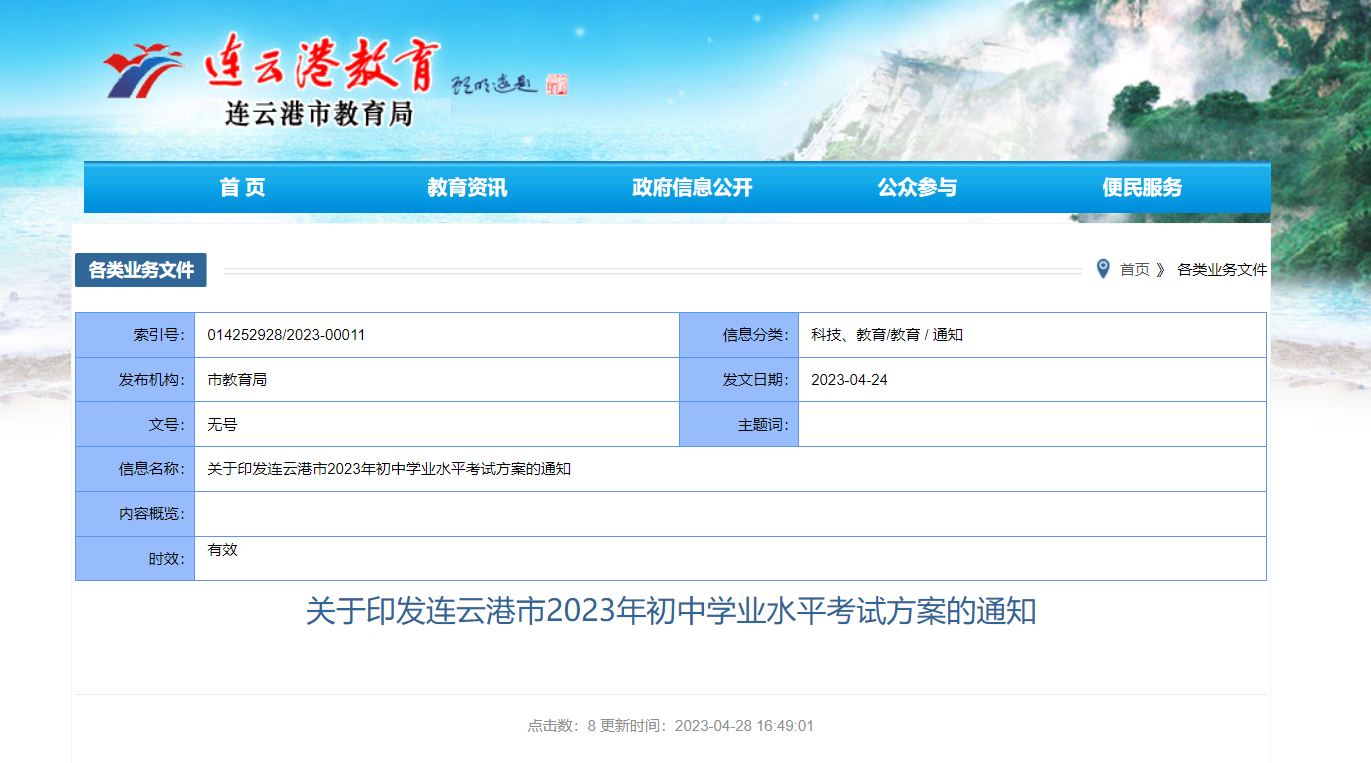The width and height of the screenshot is (1371, 763).
Task: Click the 主题词 label cell
Action: point(739,424)
